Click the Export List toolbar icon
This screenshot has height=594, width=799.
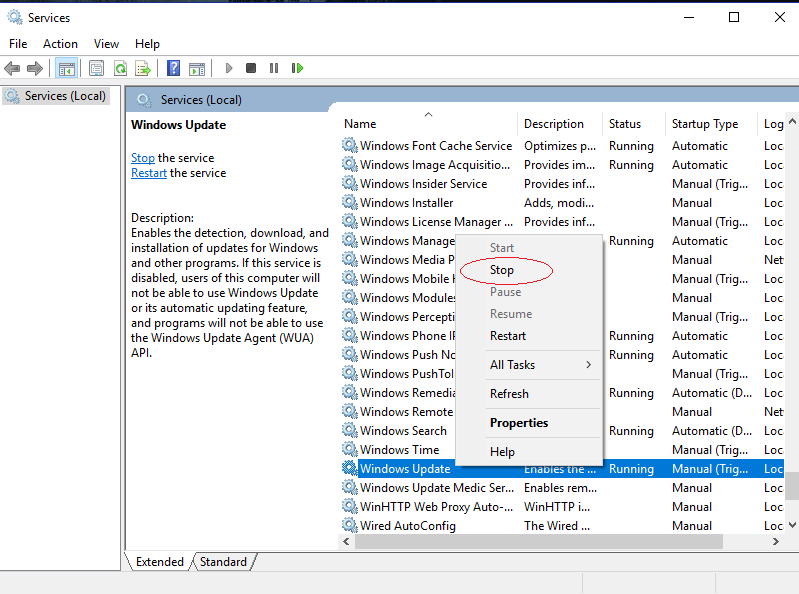pos(143,68)
